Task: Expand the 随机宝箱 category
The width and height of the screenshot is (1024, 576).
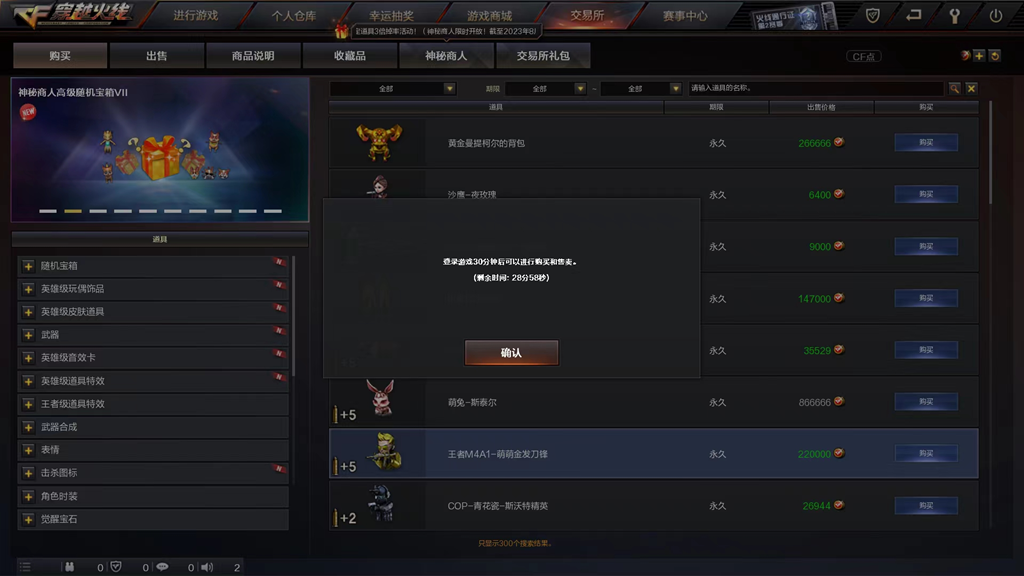Action: click(153, 266)
